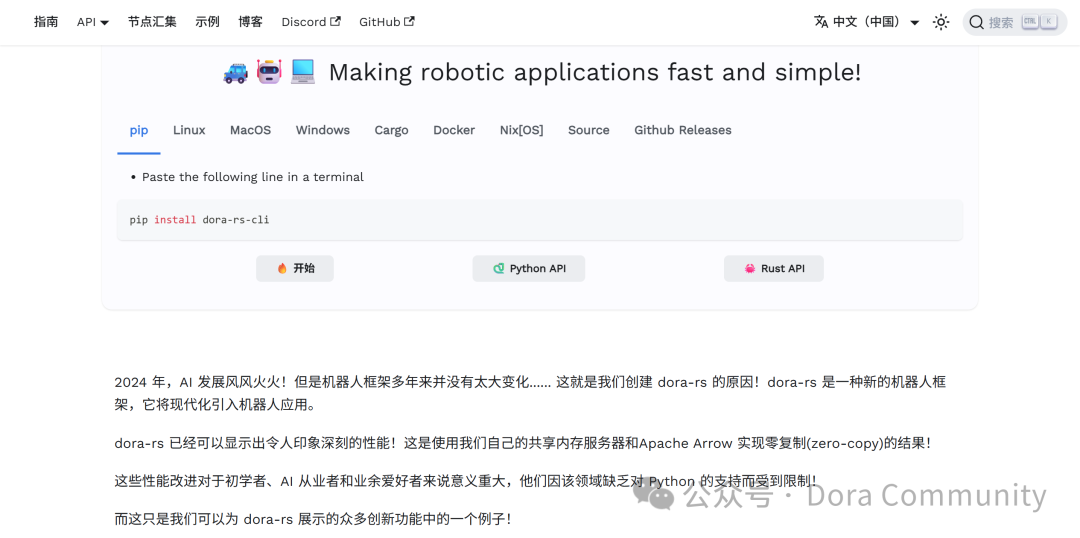
Task: Click the 开始 button
Action: pyautogui.click(x=295, y=269)
